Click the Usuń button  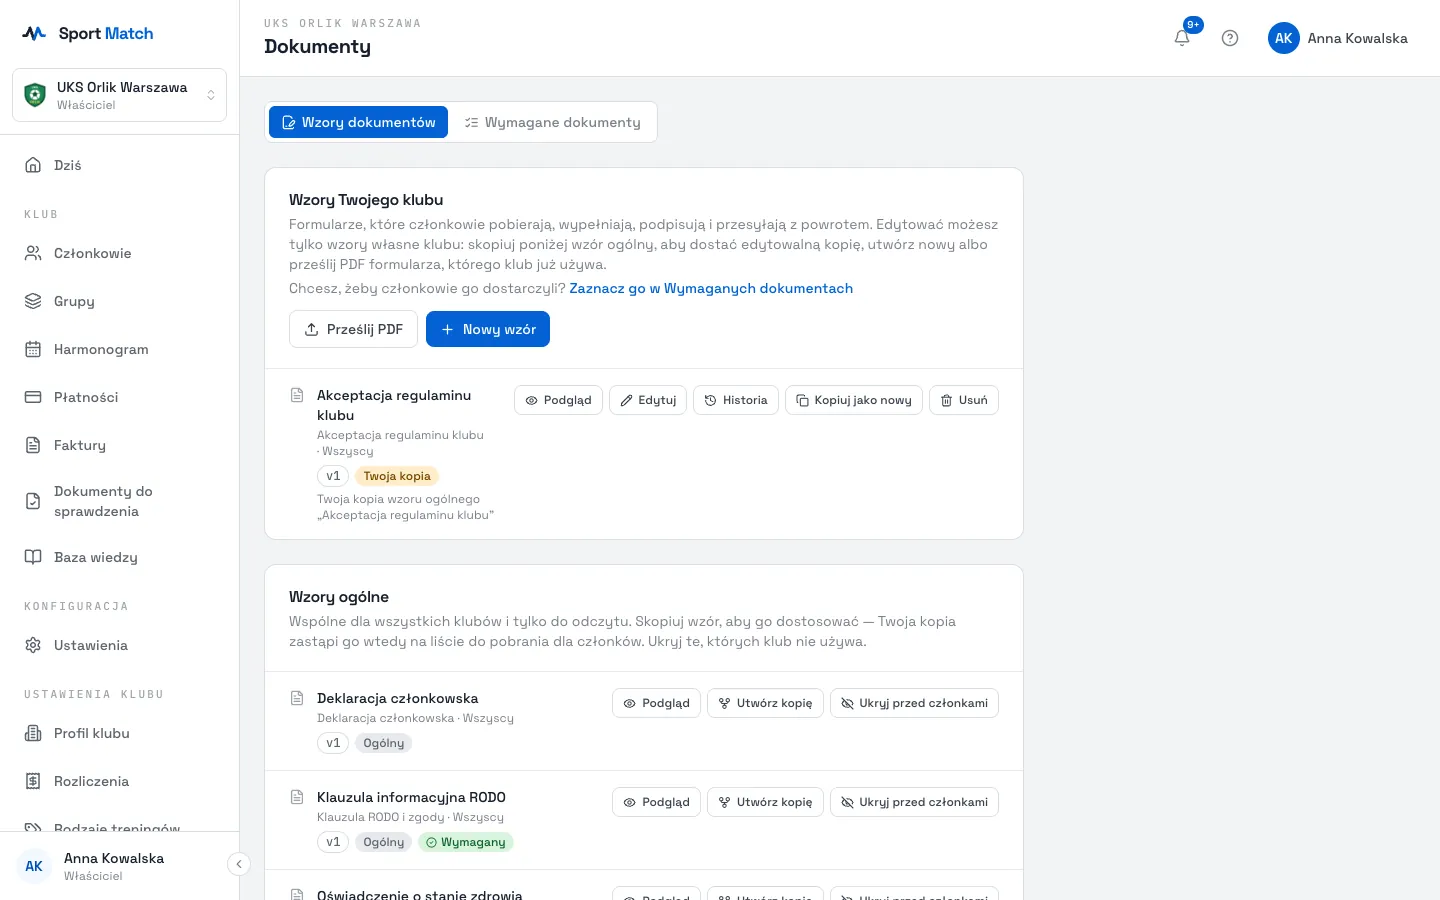tap(964, 400)
